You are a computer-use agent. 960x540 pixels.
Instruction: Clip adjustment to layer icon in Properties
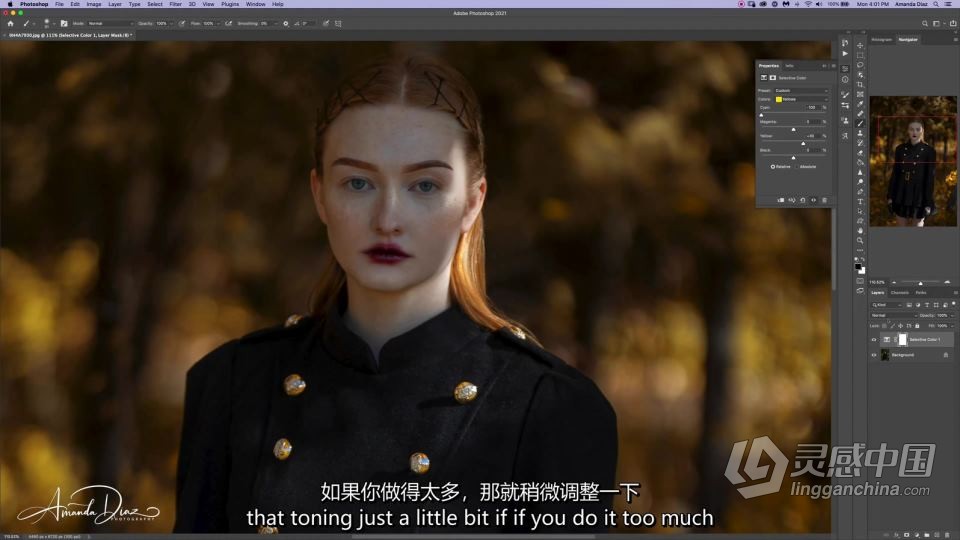[781, 200]
